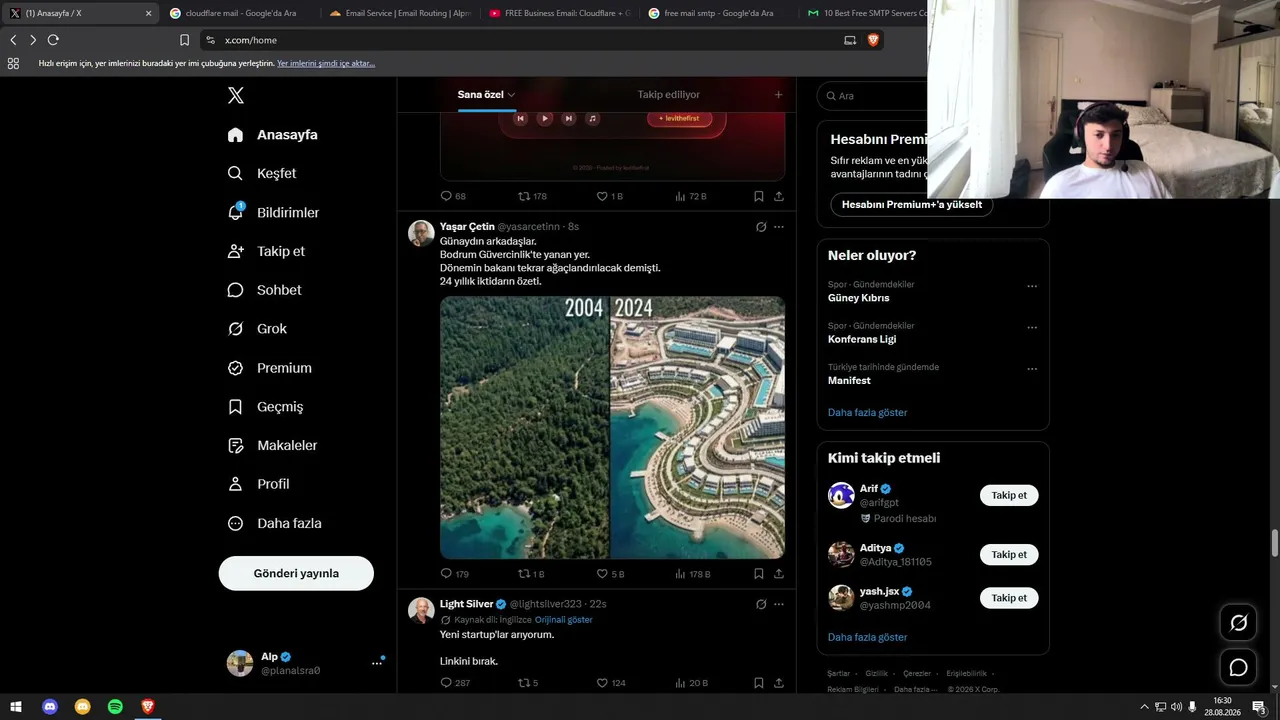Share Yaşar Çetin's post
Viewport: 1280px width, 720px height.
coord(779,574)
